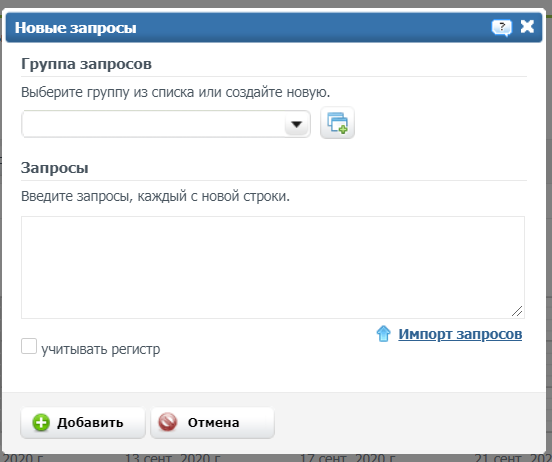Cancel with the Отмена button

tap(212, 423)
